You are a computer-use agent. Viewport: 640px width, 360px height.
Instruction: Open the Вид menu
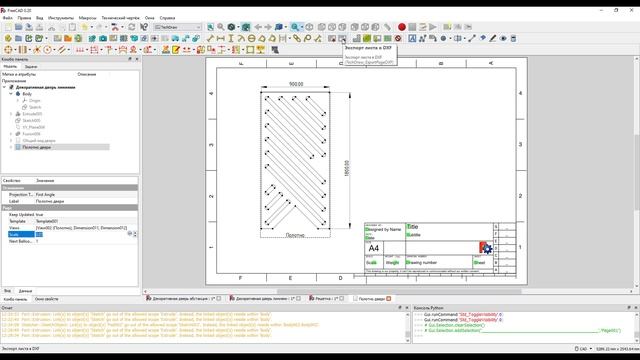coord(40,18)
